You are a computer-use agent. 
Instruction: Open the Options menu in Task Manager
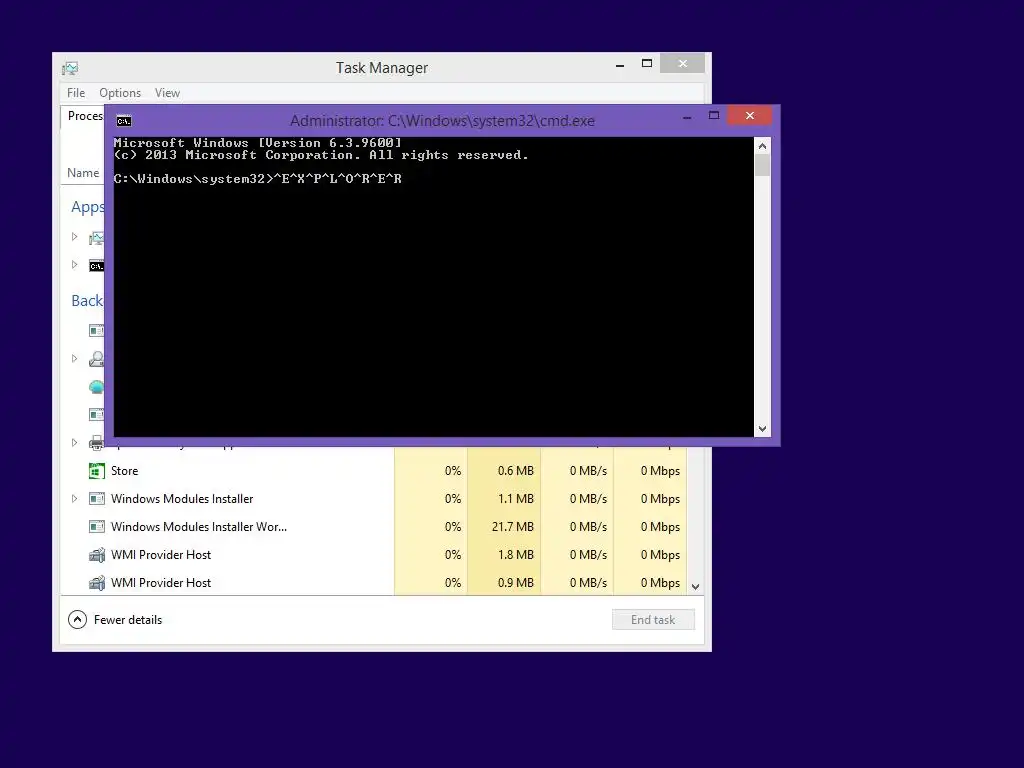coord(120,93)
